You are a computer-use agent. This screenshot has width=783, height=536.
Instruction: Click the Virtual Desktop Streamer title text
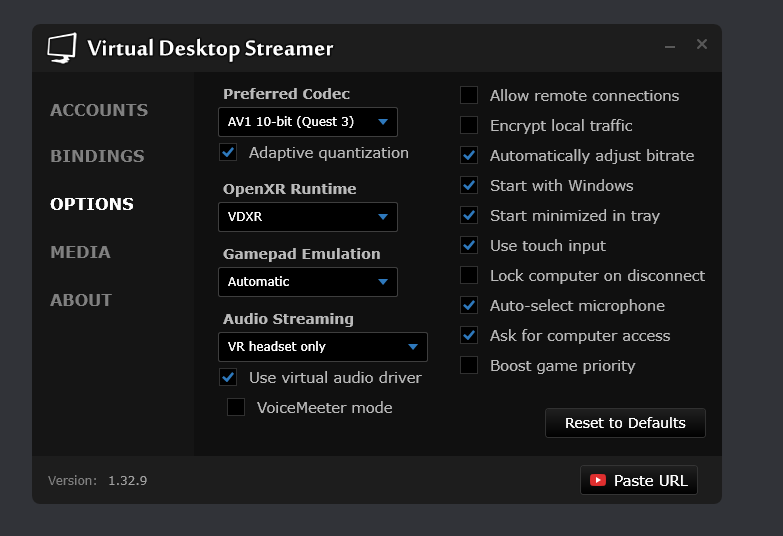tap(210, 49)
